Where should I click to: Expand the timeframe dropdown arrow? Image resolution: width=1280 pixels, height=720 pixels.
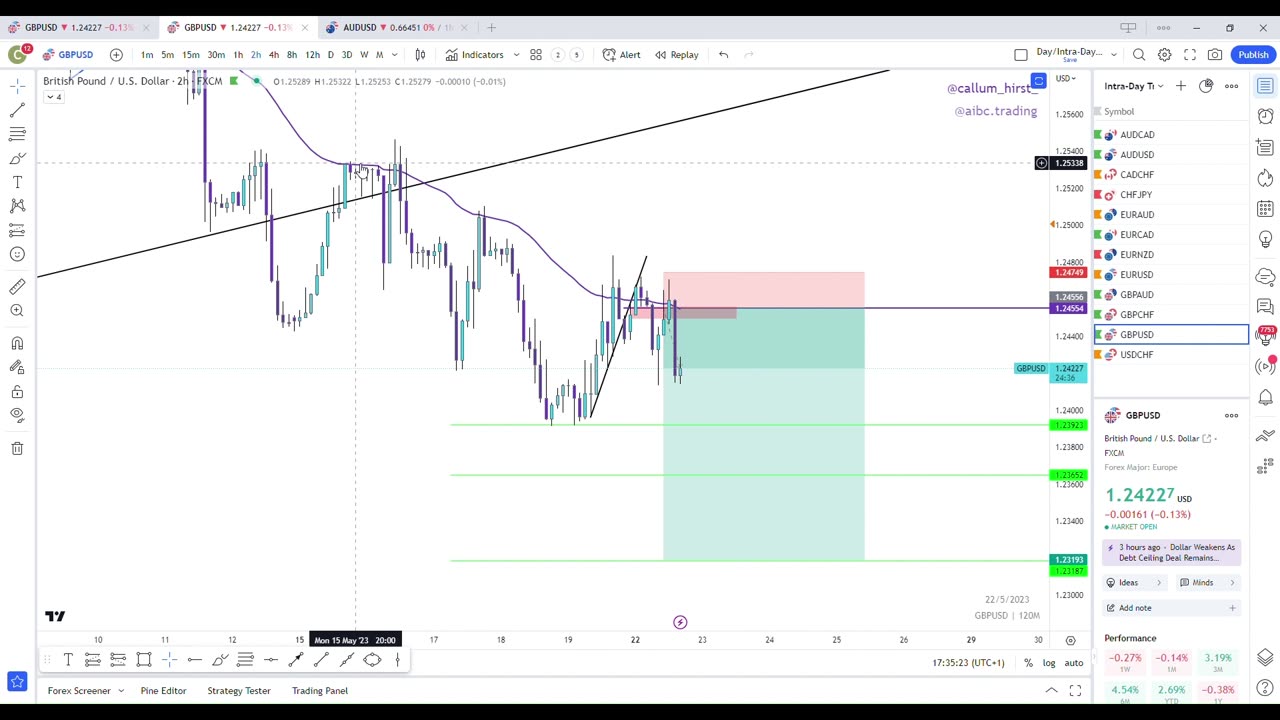[x=394, y=55]
